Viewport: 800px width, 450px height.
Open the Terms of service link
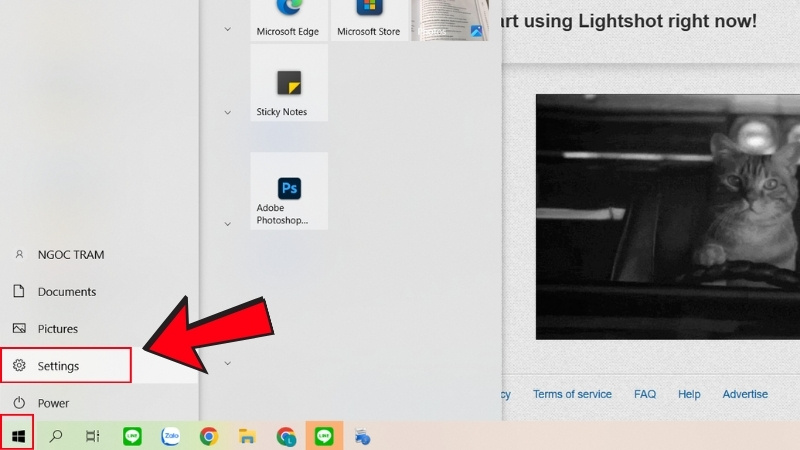pos(572,394)
